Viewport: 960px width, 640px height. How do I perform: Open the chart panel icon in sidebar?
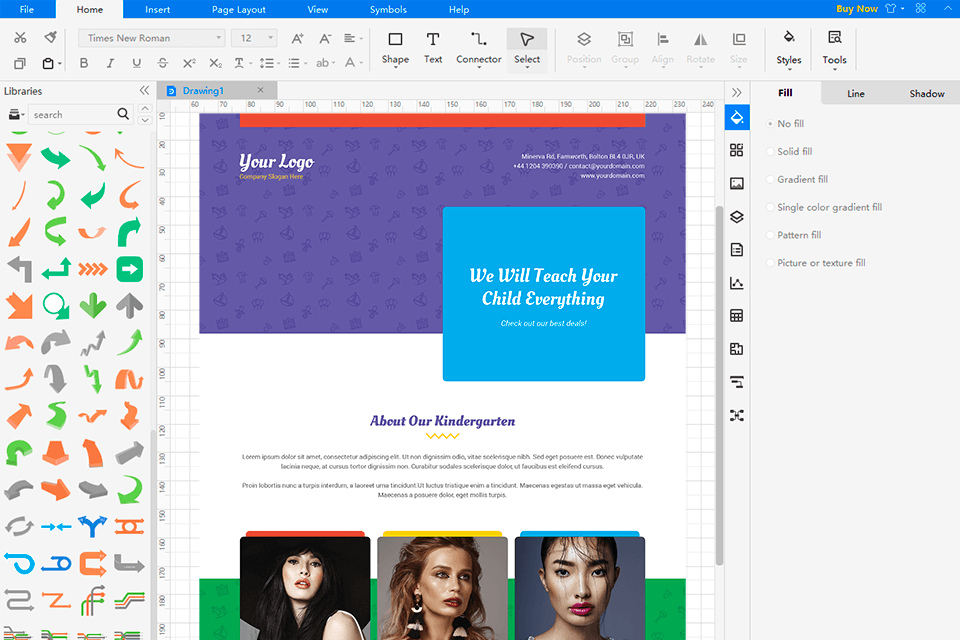(x=737, y=283)
